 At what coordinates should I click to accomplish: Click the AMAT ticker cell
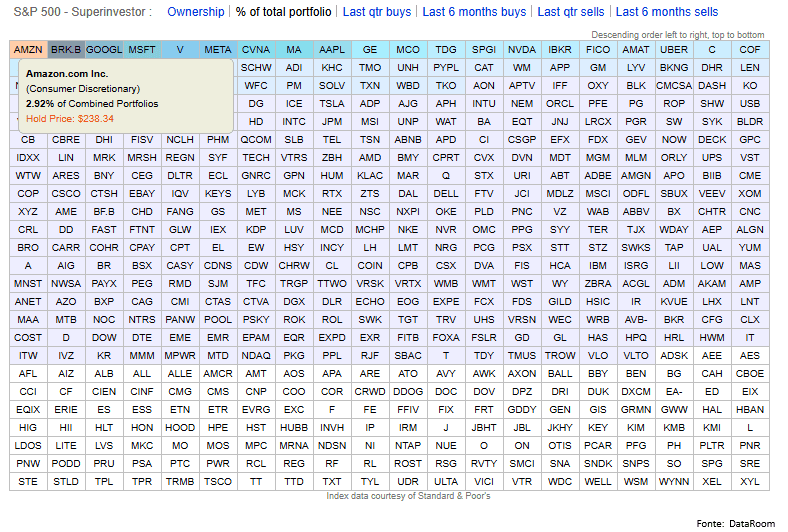pyautogui.click(x=636, y=50)
